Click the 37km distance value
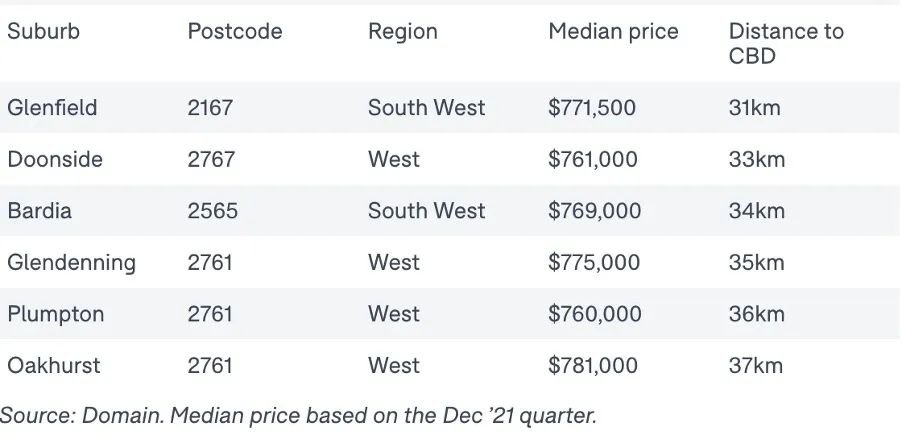The height and width of the screenshot is (436, 902). click(x=755, y=366)
